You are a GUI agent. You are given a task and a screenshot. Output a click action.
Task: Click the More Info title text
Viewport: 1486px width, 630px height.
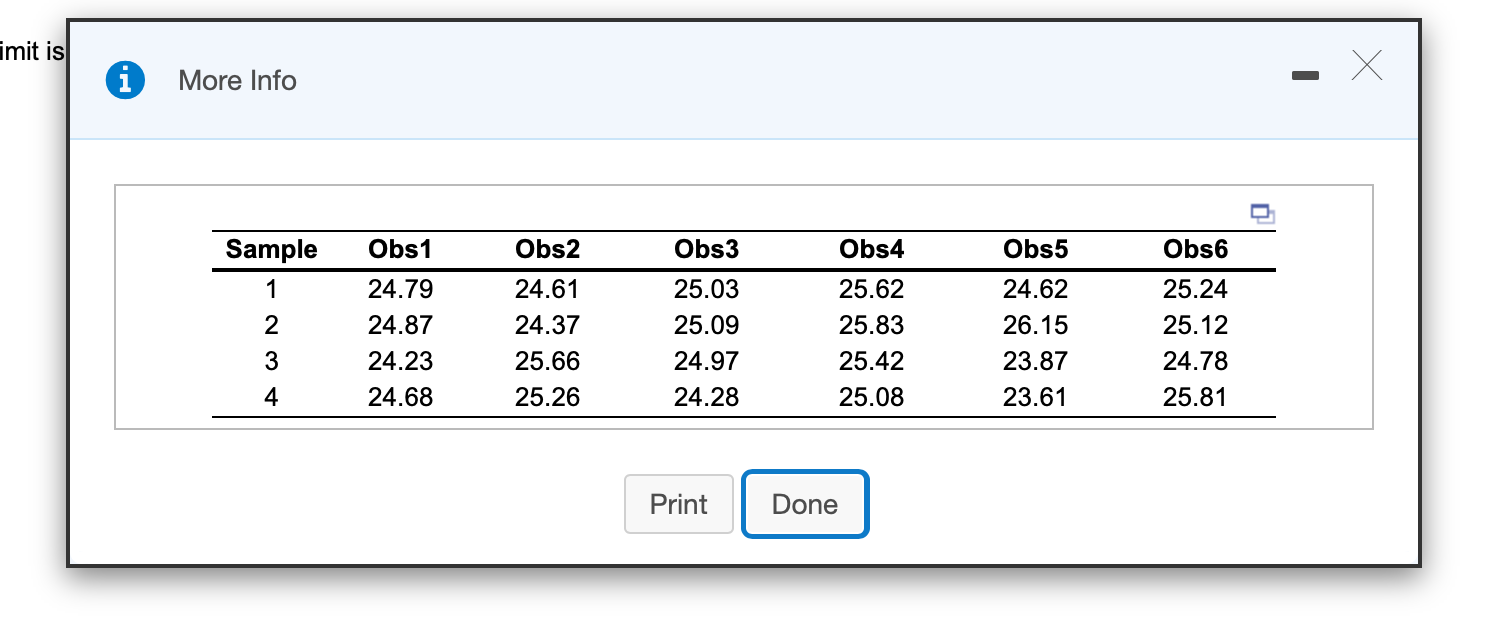pos(237,81)
